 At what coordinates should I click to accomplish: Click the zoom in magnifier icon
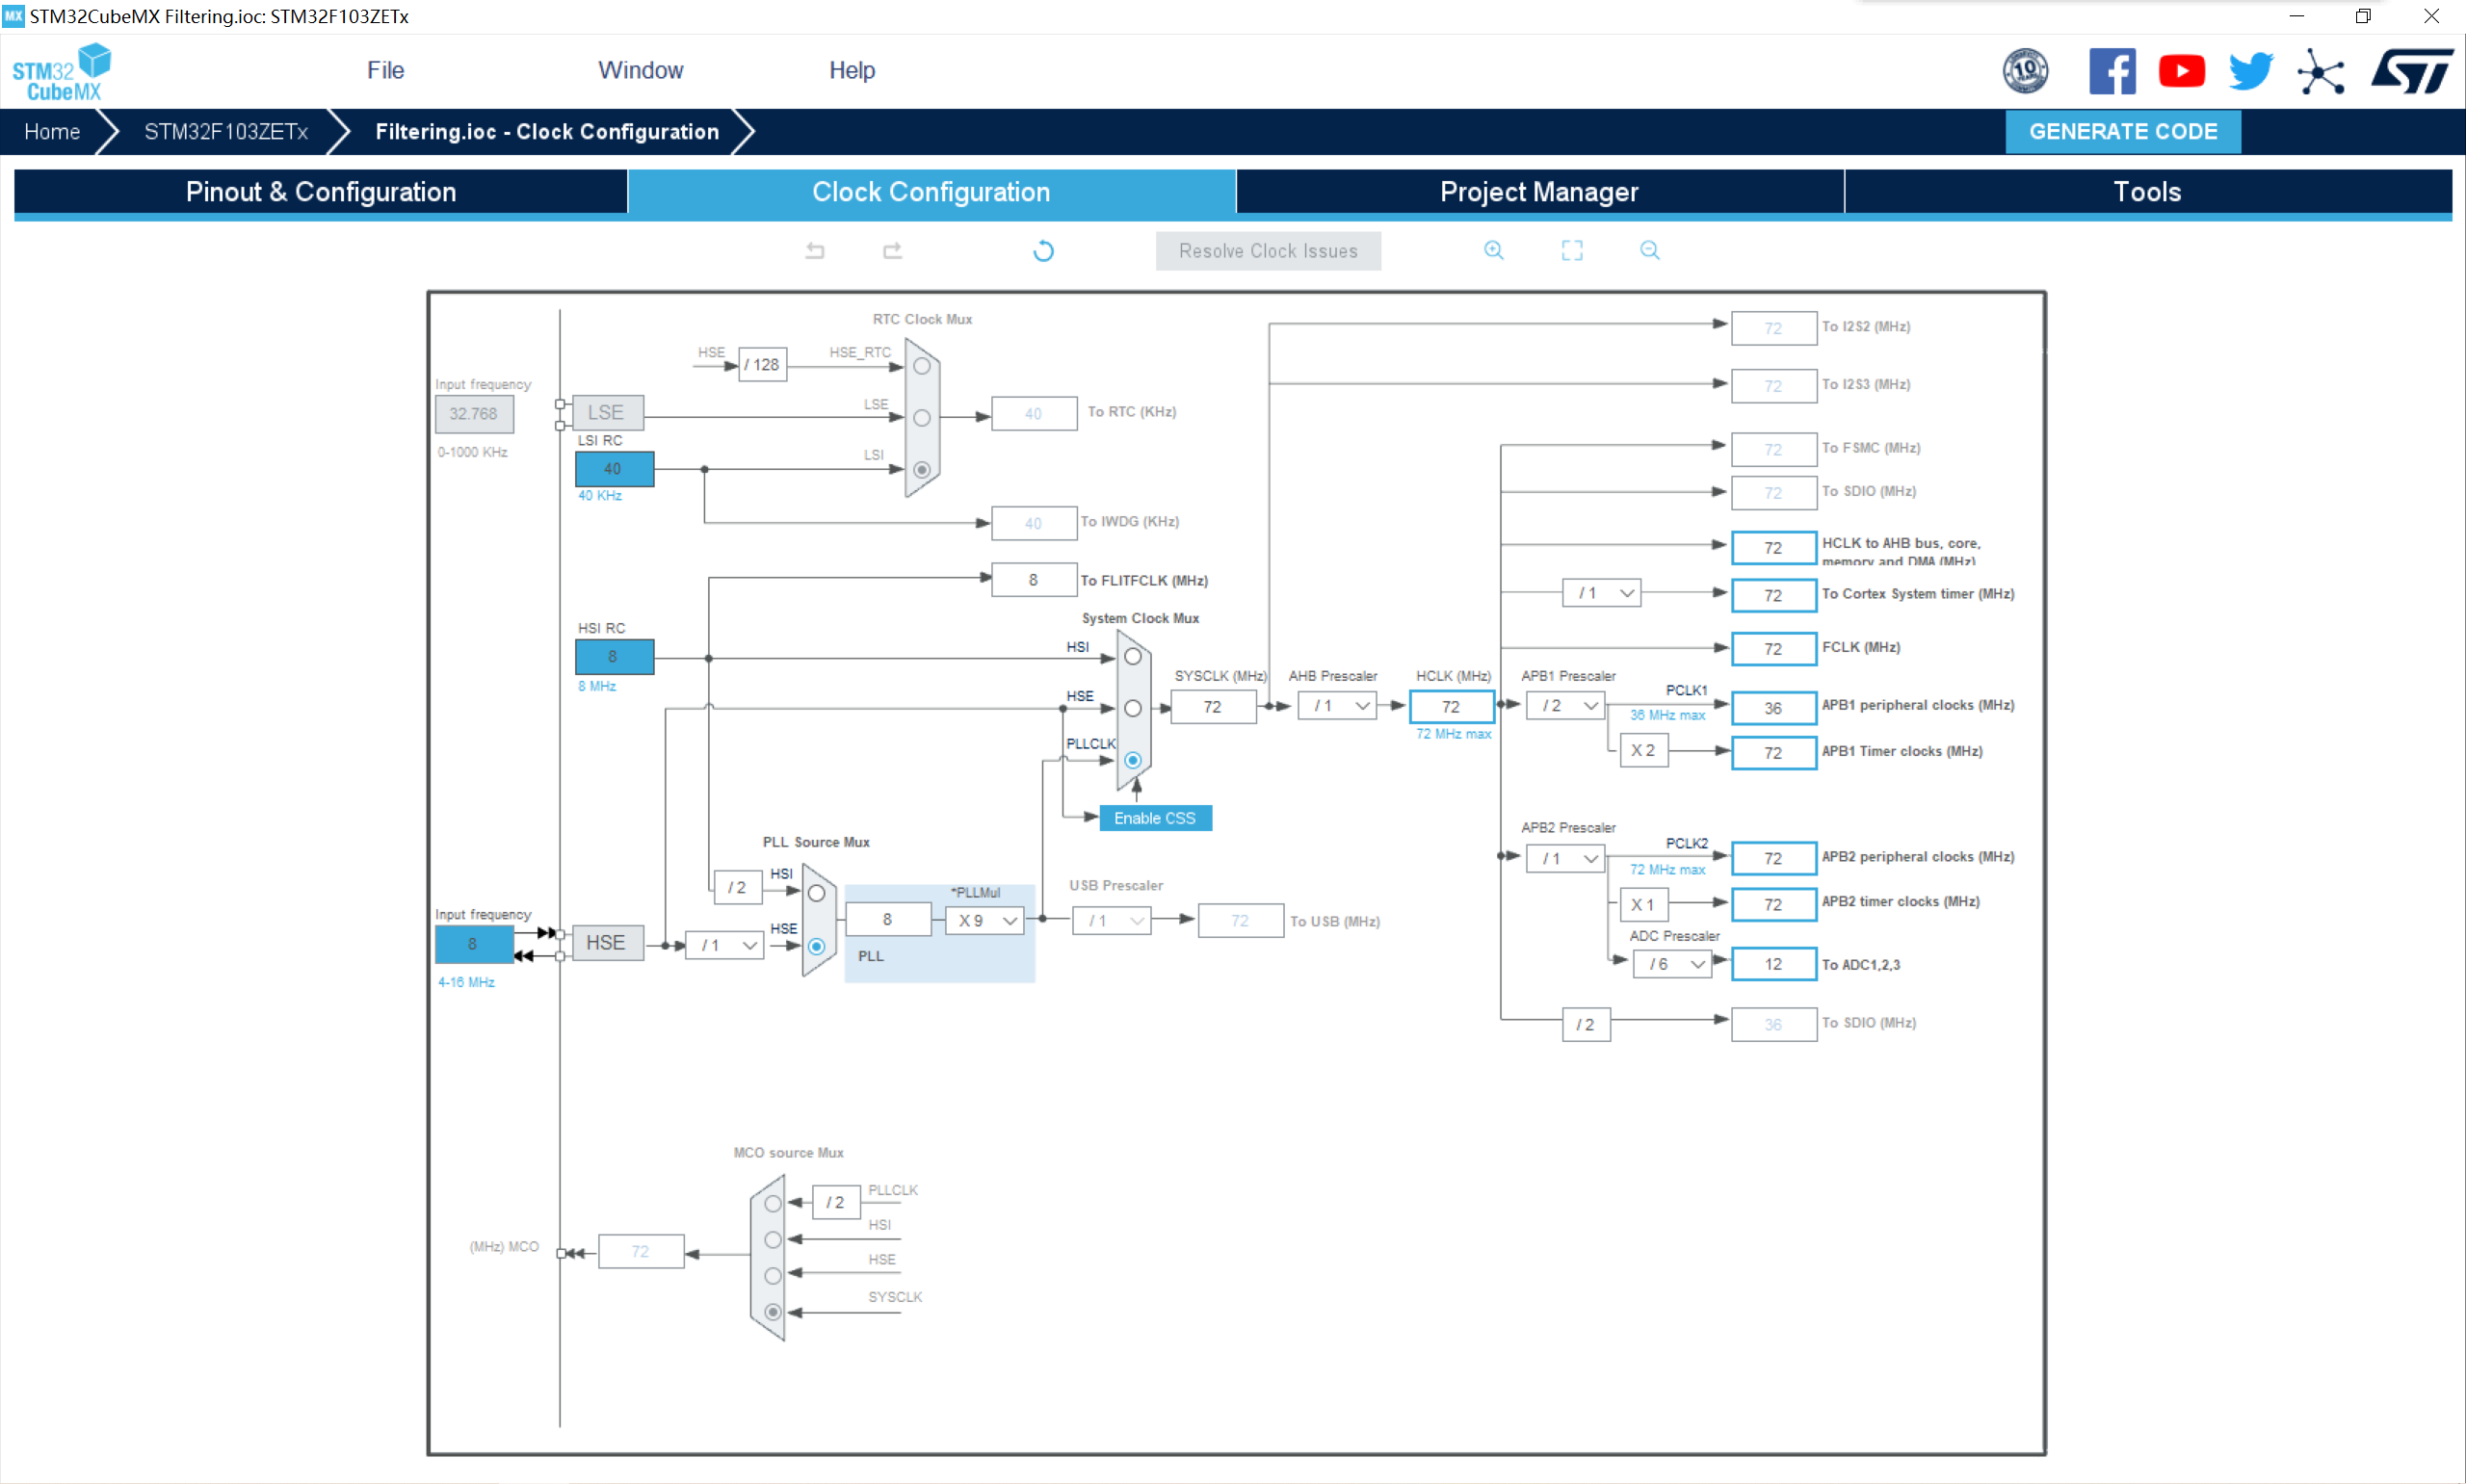pyautogui.click(x=1494, y=250)
